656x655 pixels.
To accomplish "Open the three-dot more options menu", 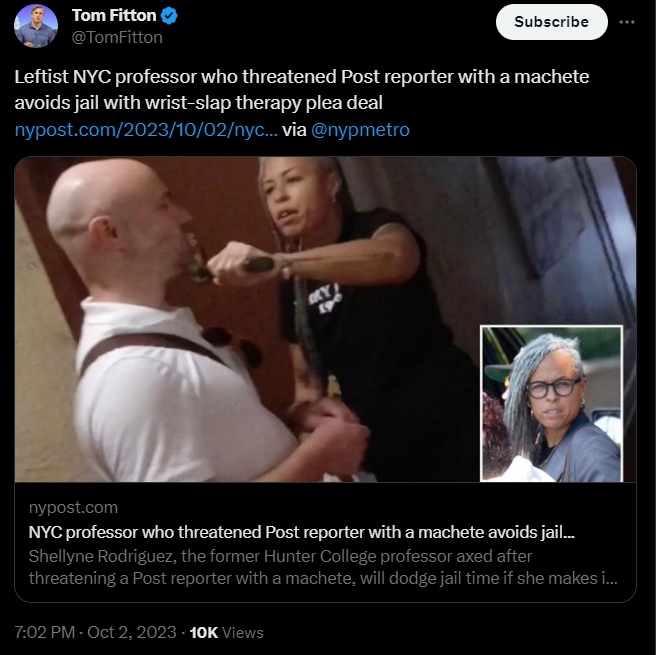I will tap(626, 22).
